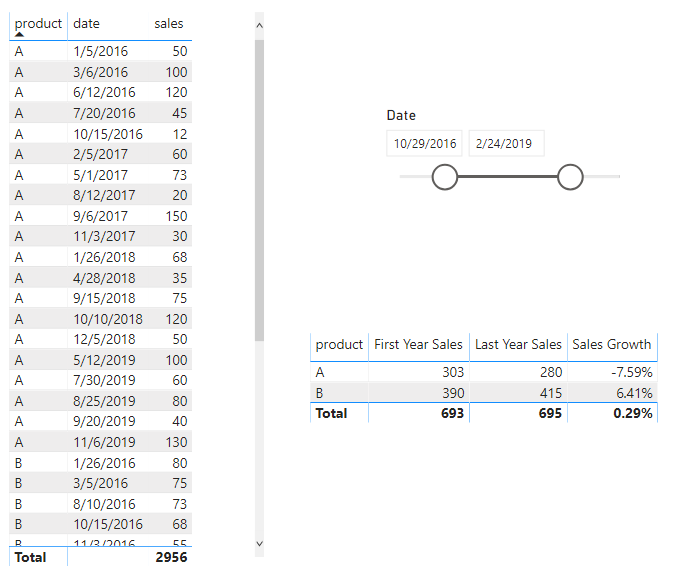Select the 4/28/2018 date cell

pos(104,278)
